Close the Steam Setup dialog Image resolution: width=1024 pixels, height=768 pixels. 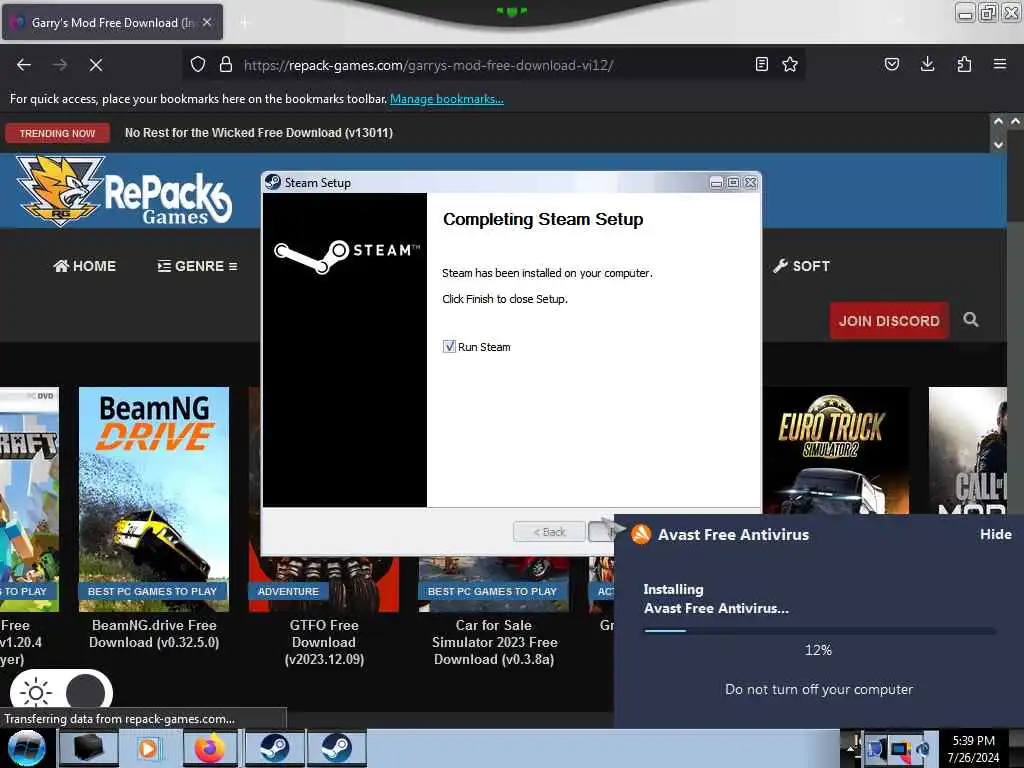pyautogui.click(x=750, y=183)
